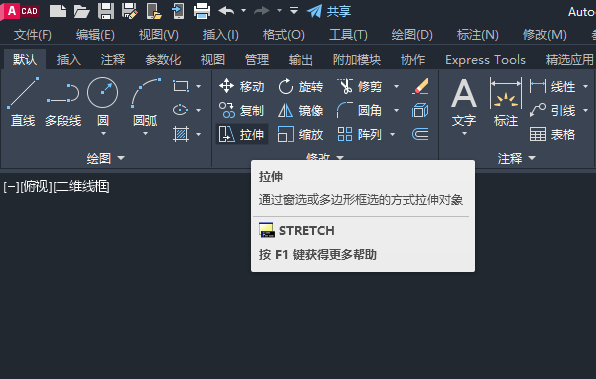Image resolution: width=596 pixels, height=379 pixels.
Task: Click the 移动 move tool
Action: (241, 87)
